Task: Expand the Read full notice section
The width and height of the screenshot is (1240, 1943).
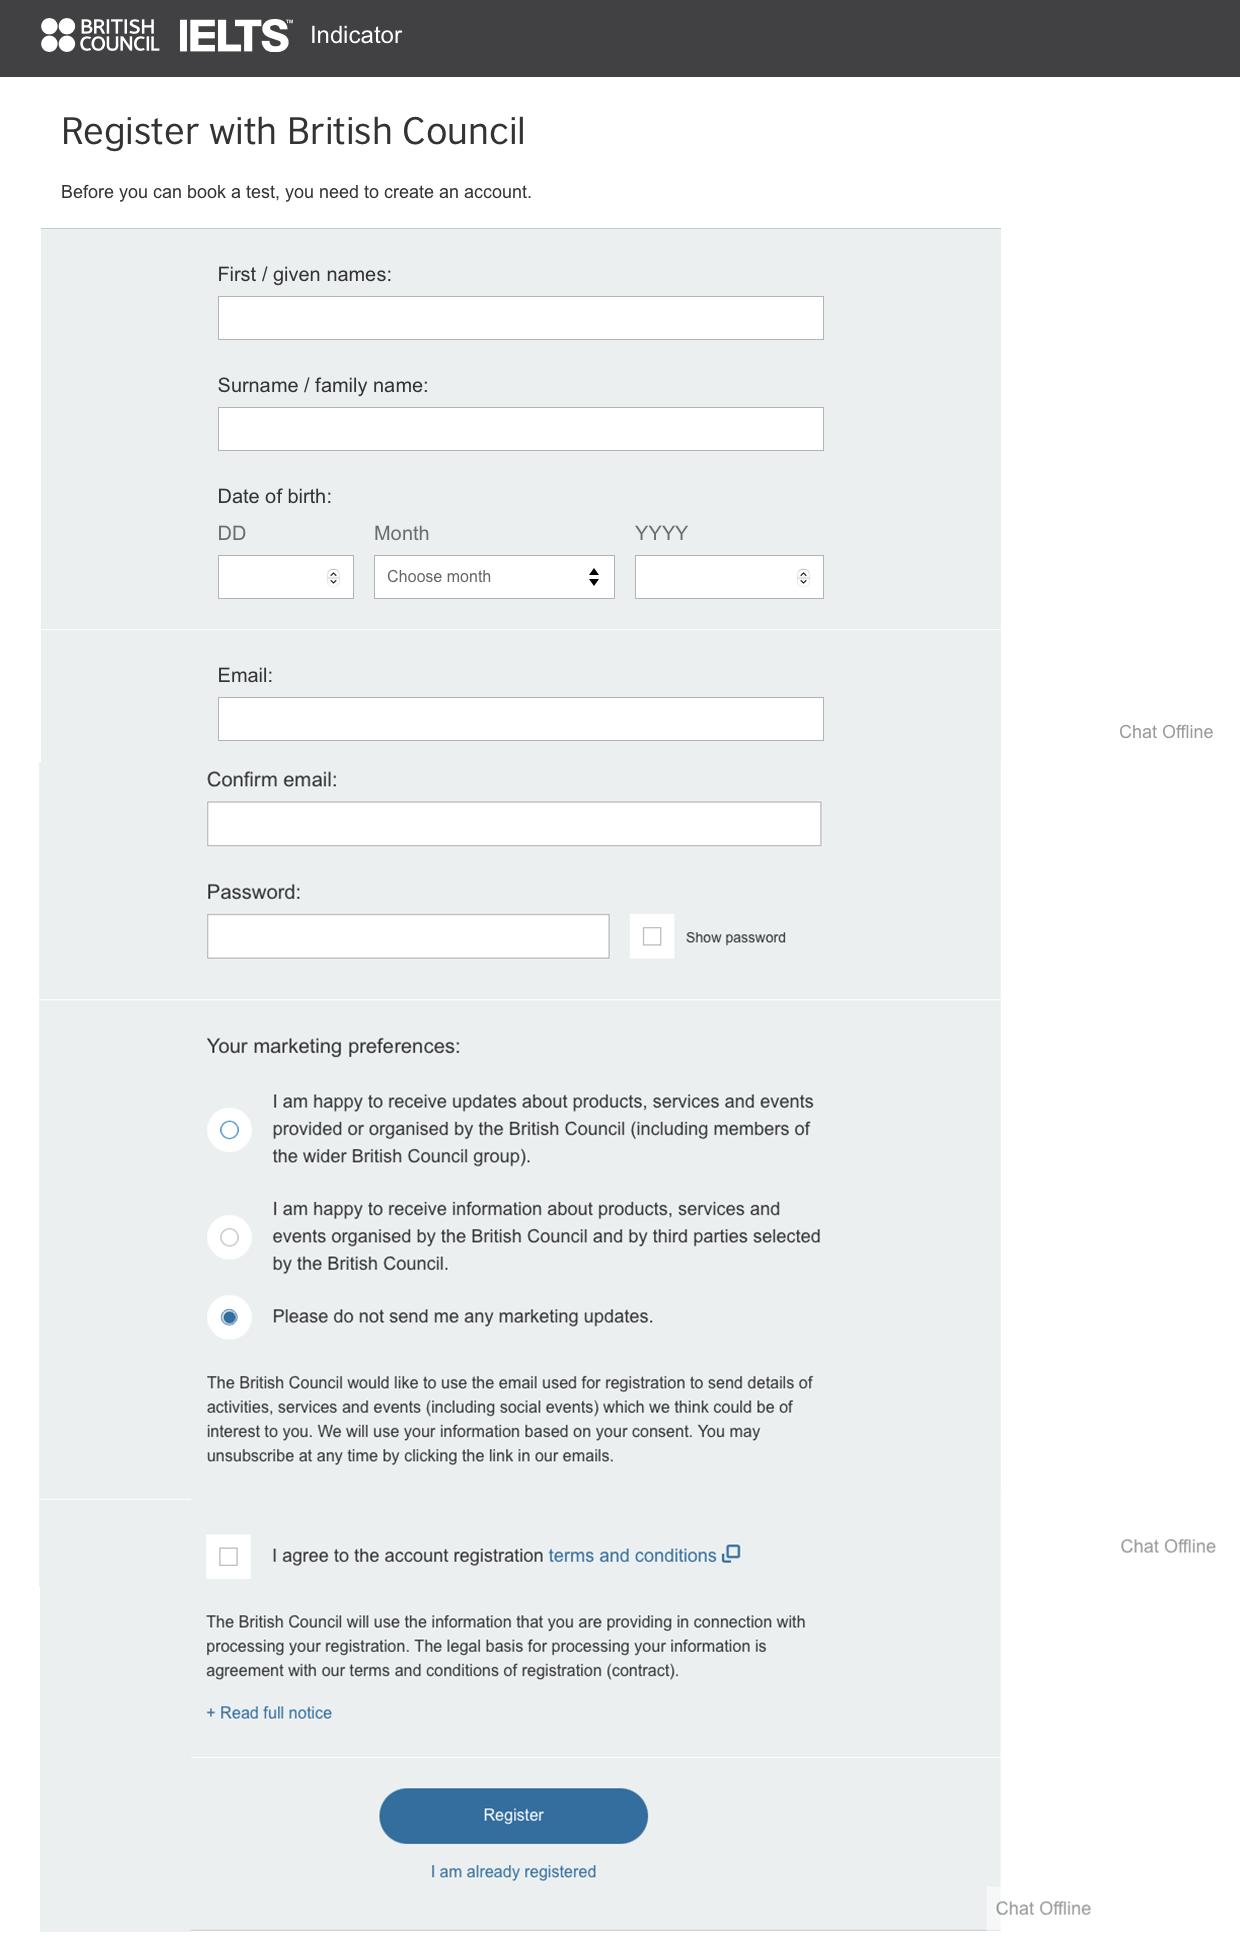Action: coord(269,1713)
